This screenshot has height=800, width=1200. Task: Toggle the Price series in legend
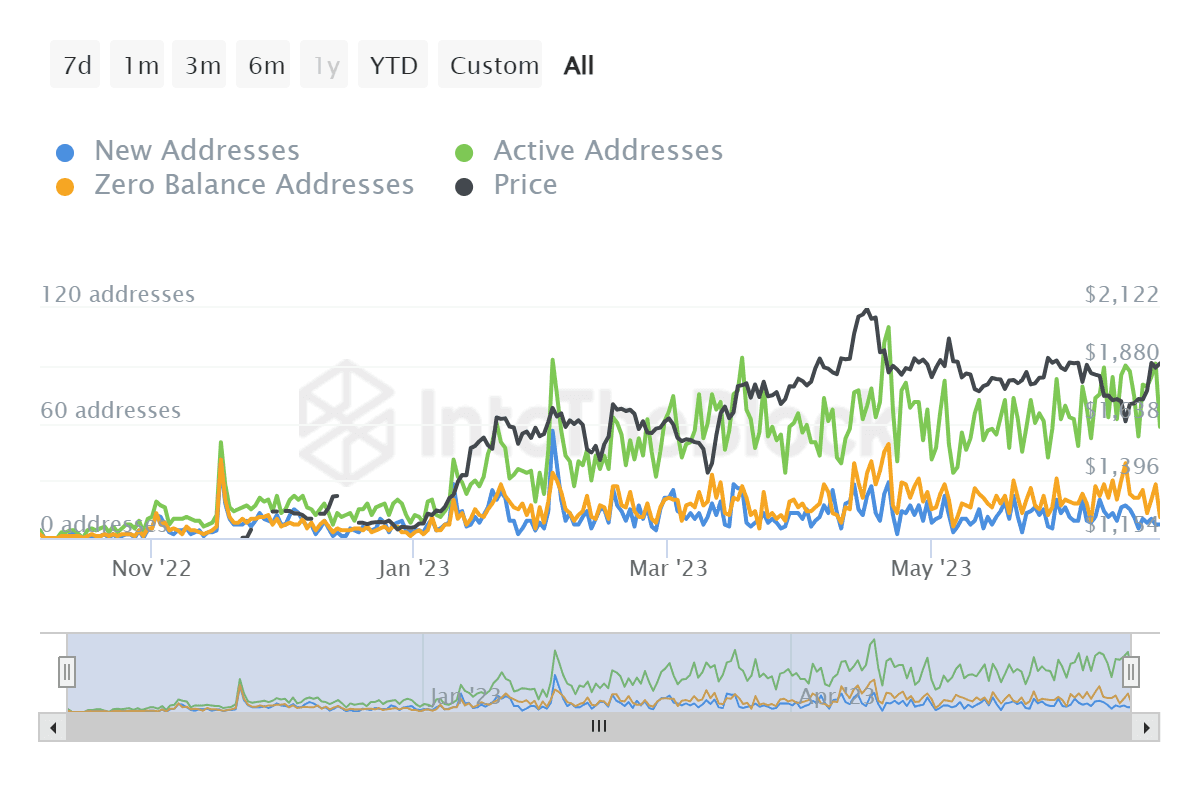pyautogui.click(x=525, y=185)
